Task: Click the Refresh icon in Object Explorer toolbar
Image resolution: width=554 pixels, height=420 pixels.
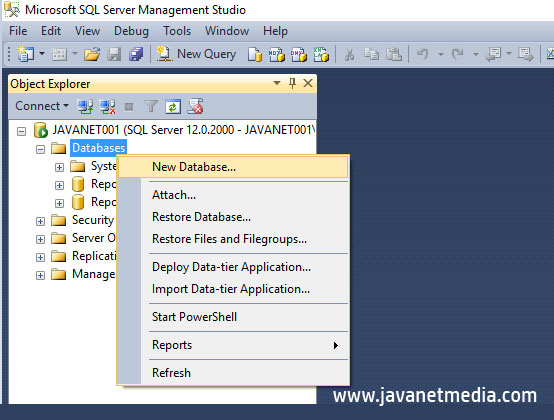Action: (173, 106)
